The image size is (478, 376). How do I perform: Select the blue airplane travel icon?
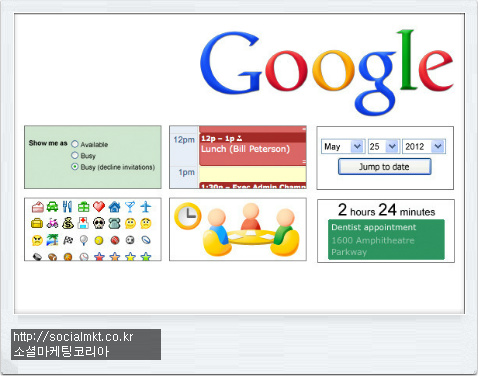pyautogui.click(x=146, y=207)
